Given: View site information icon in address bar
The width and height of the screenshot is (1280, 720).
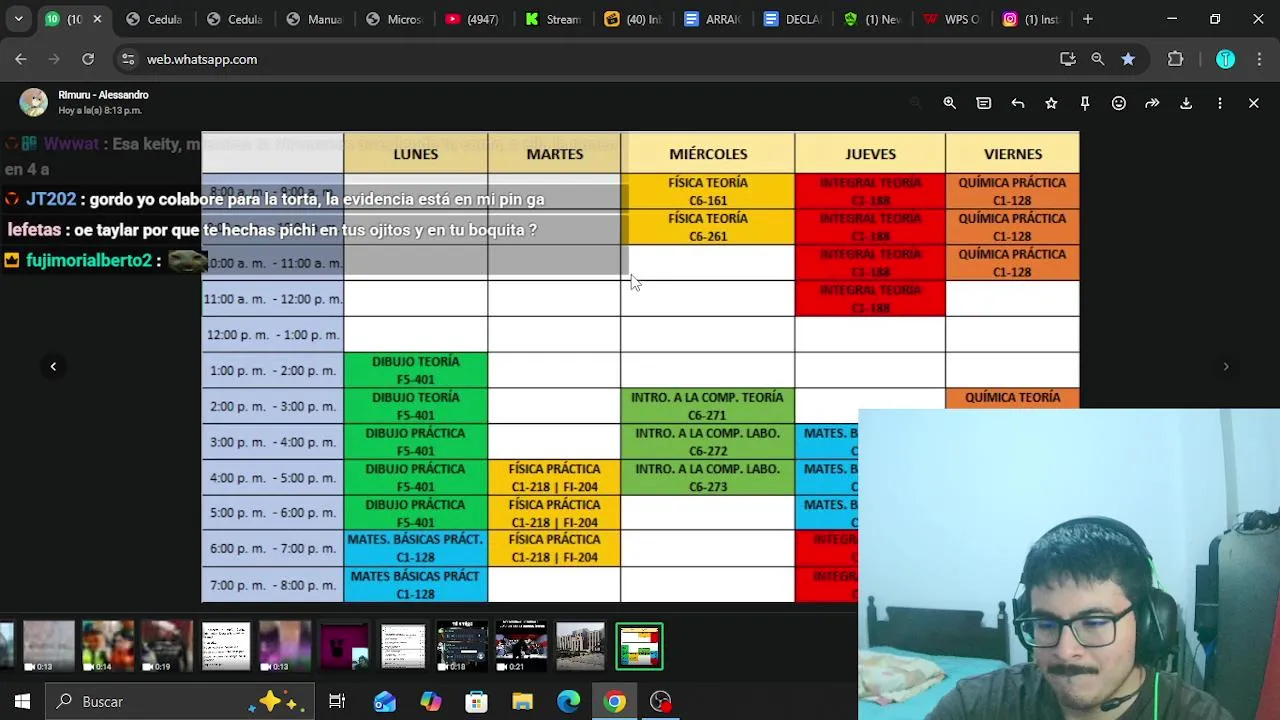Looking at the screenshot, I should point(128,59).
